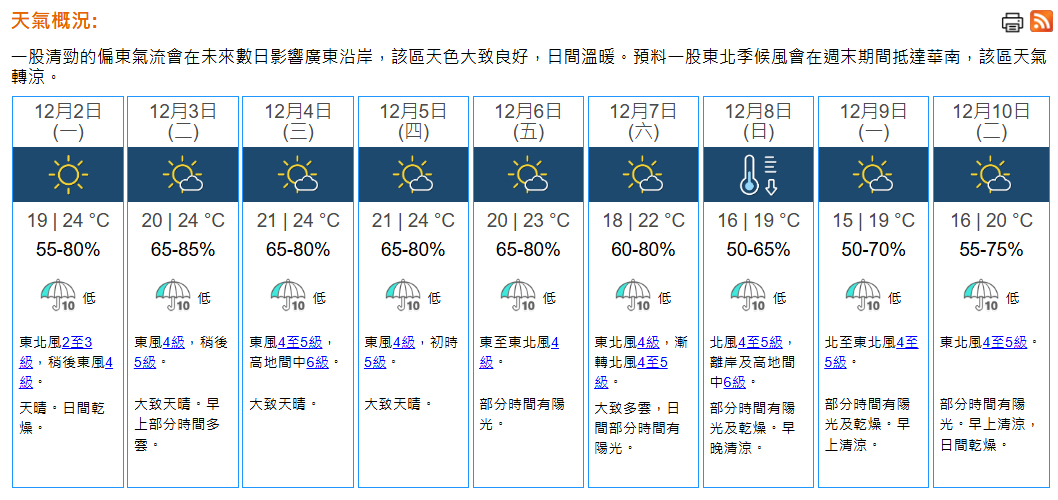The height and width of the screenshot is (500, 1058).
Task: Click the 5級 link in 12月3日 forecast
Action: pyautogui.click(x=145, y=362)
